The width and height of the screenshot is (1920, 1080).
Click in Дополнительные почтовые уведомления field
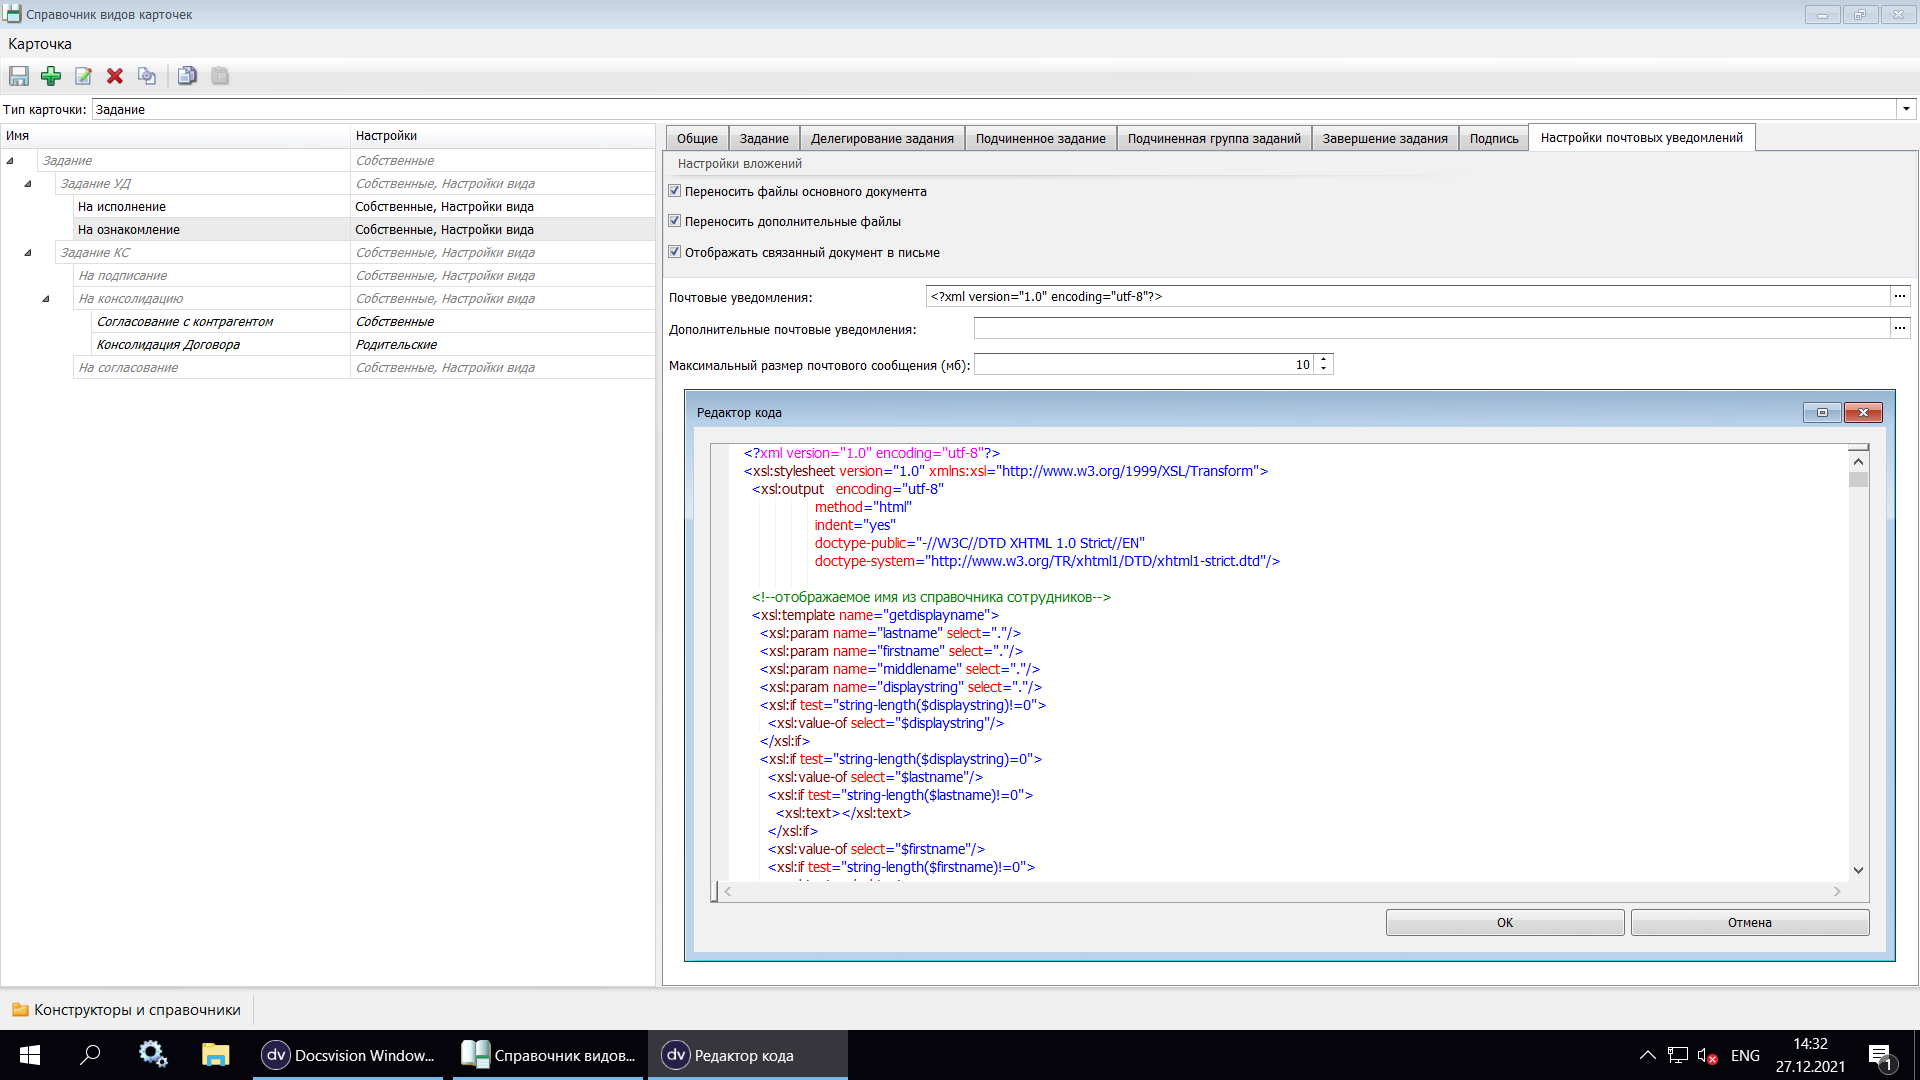click(x=1431, y=328)
